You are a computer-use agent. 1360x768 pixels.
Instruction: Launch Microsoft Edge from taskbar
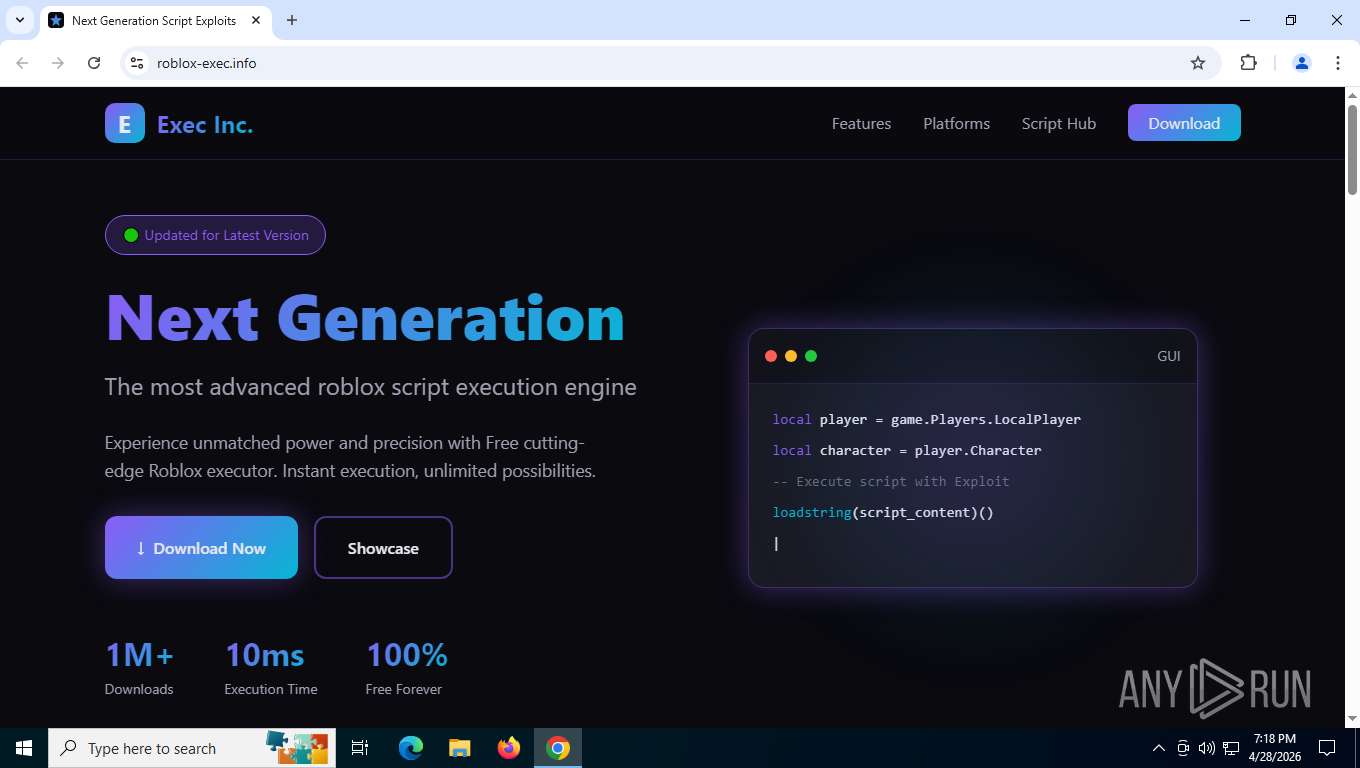pyautogui.click(x=411, y=748)
